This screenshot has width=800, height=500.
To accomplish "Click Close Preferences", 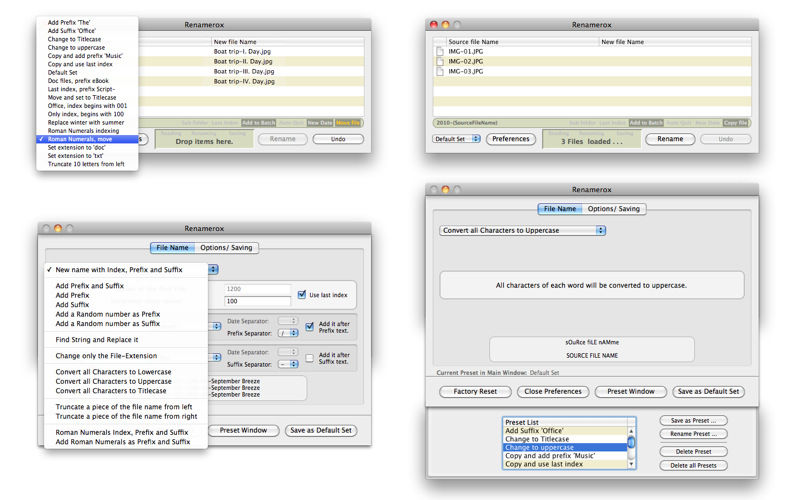I will click(x=553, y=391).
